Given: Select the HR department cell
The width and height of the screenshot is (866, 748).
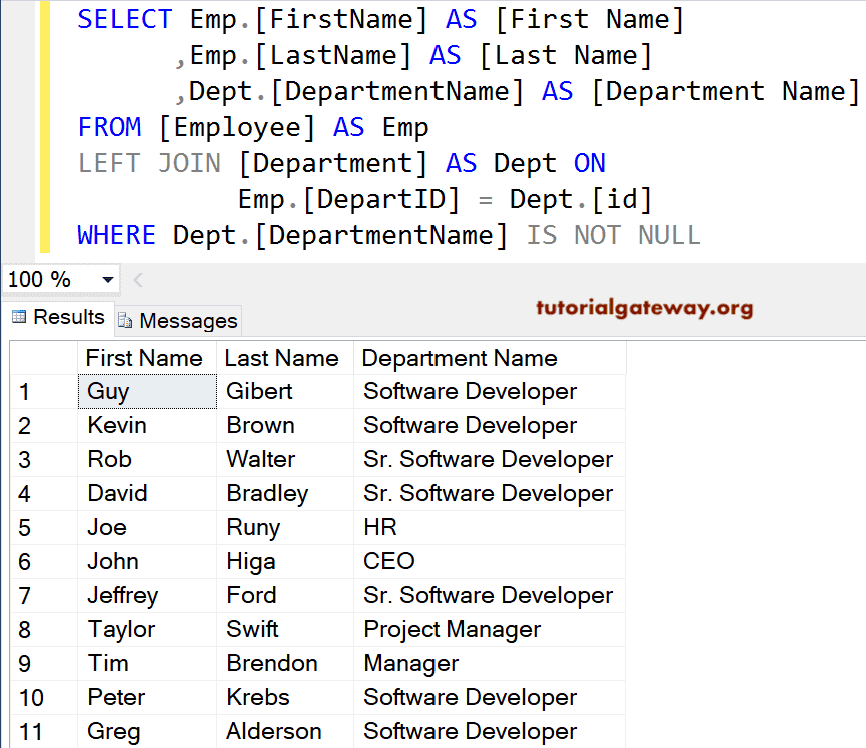Looking at the screenshot, I should click(x=489, y=528).
